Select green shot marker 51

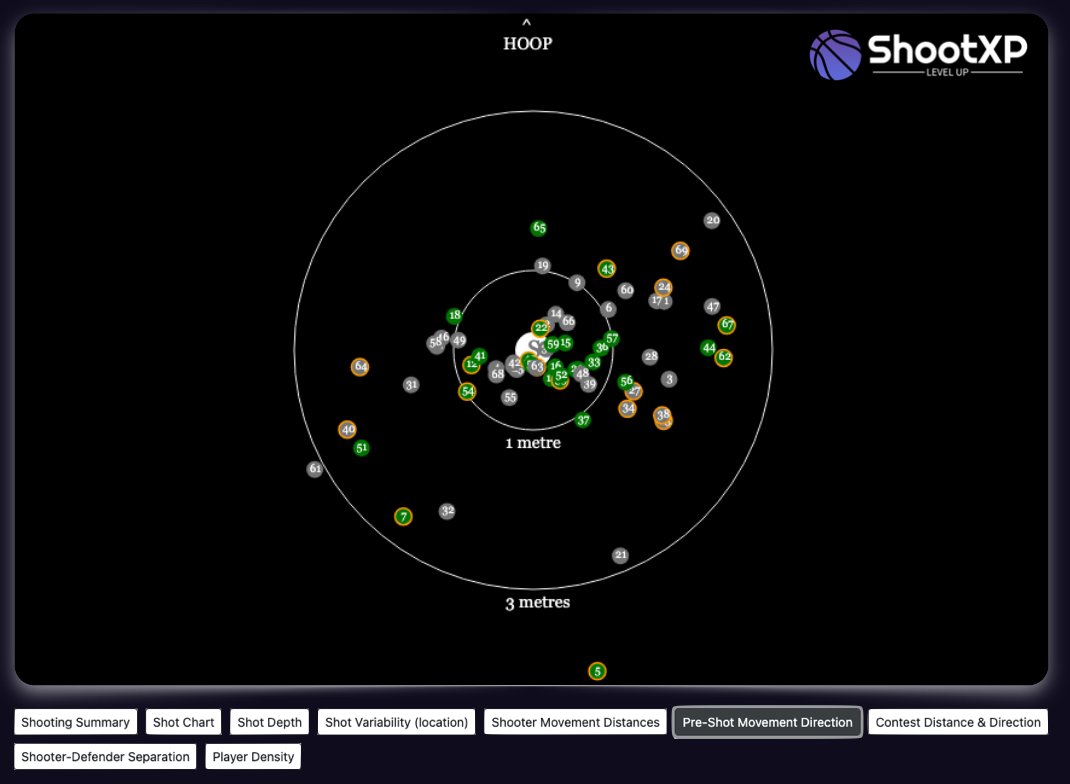361,448
